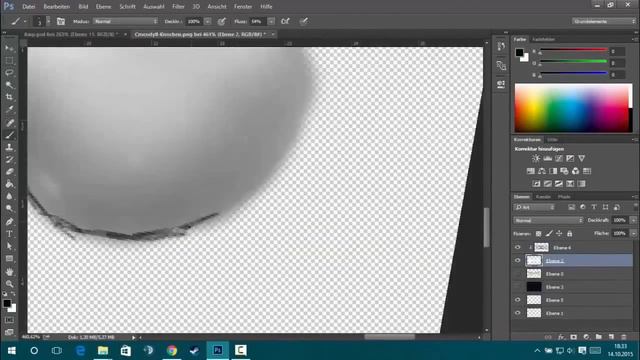Select the Blur tool
640x360 pixels.
pyautogui.click(x=9, y=196)
